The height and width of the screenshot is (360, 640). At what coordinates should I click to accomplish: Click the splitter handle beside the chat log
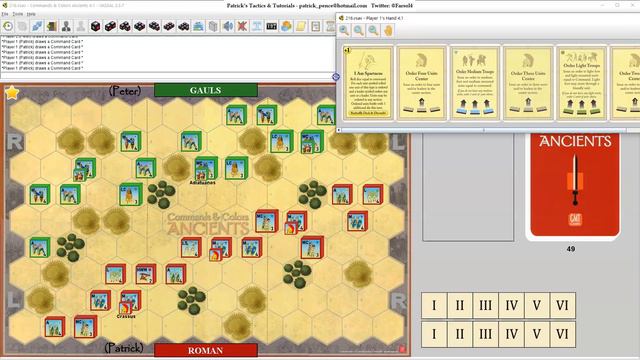(336, 77)
